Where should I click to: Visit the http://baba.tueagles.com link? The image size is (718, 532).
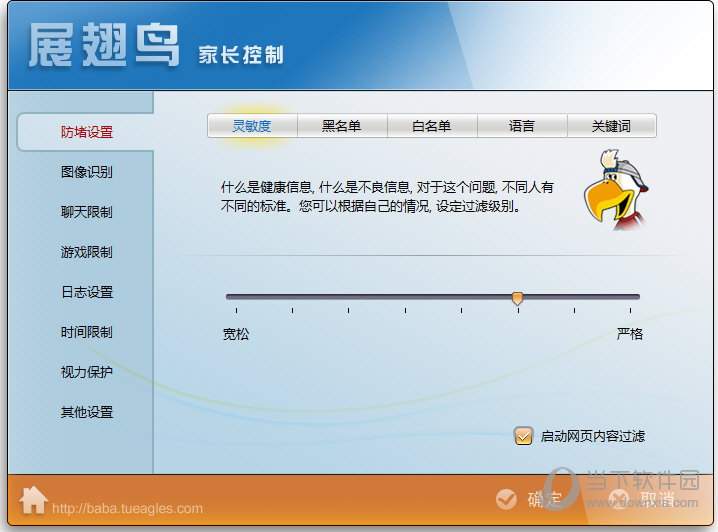127,509
